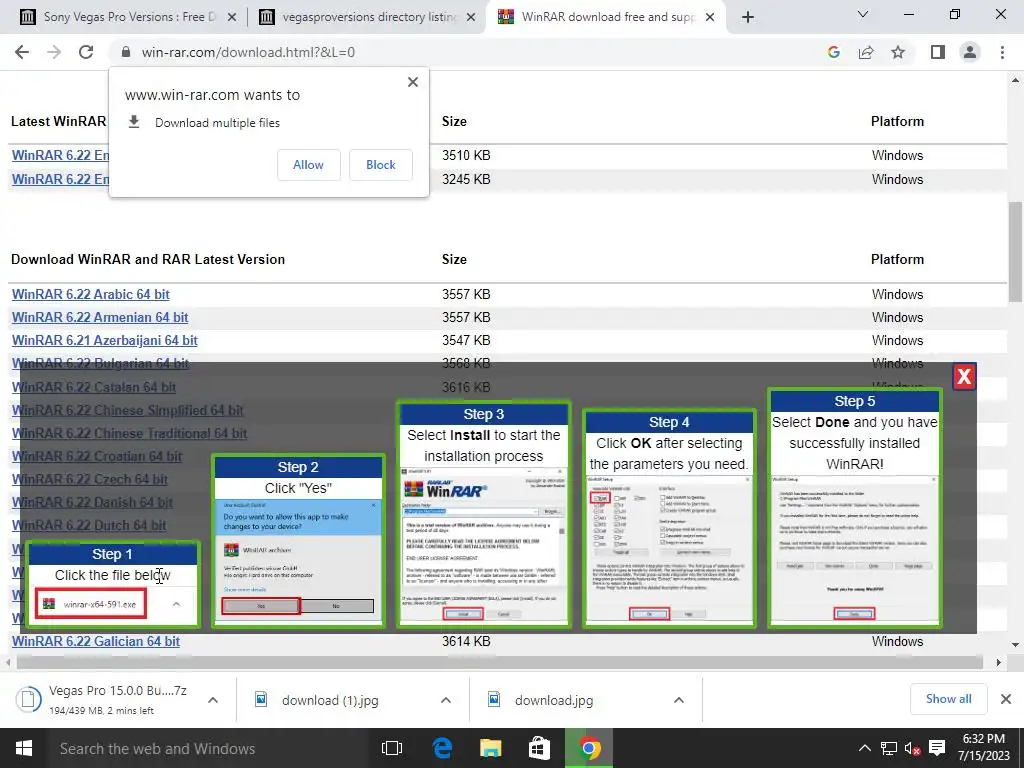Close the vegasproversions directory listing tab
The image size is (1024, 768).
point(471,17)
